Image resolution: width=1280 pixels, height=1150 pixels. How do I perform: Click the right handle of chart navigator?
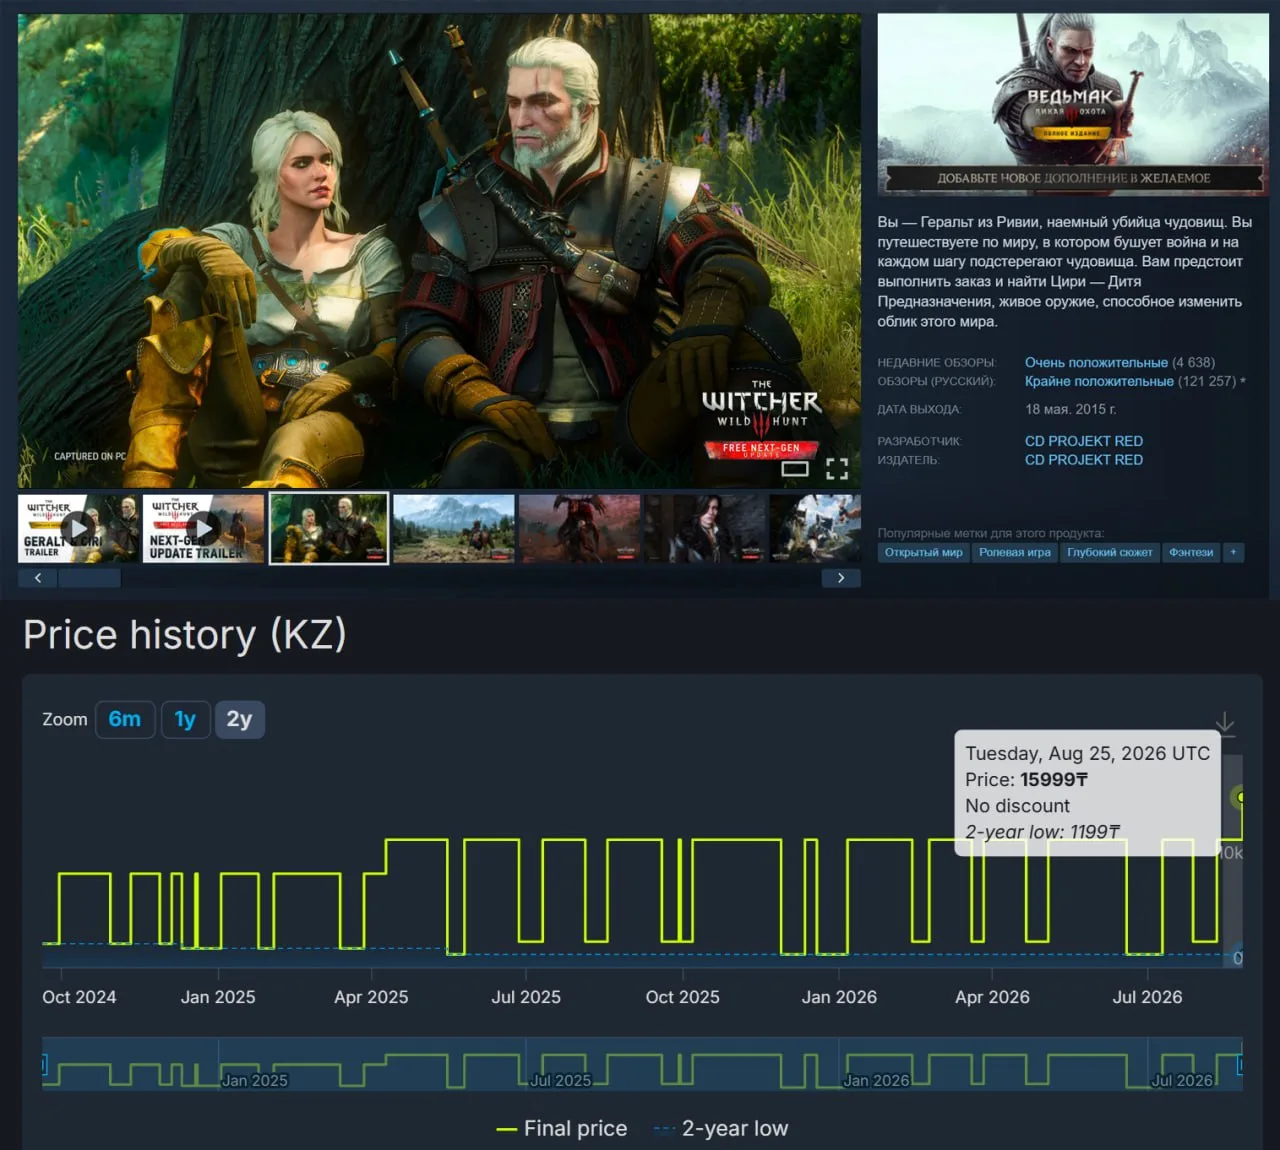point(1240,1064)
